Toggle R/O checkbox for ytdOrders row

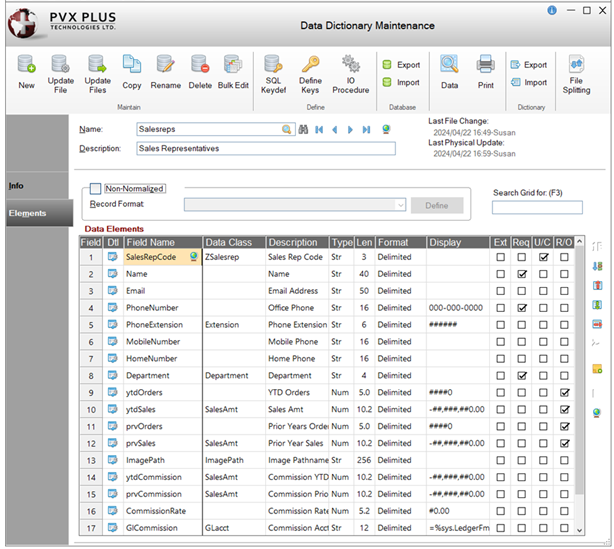[x=566, y=393]
